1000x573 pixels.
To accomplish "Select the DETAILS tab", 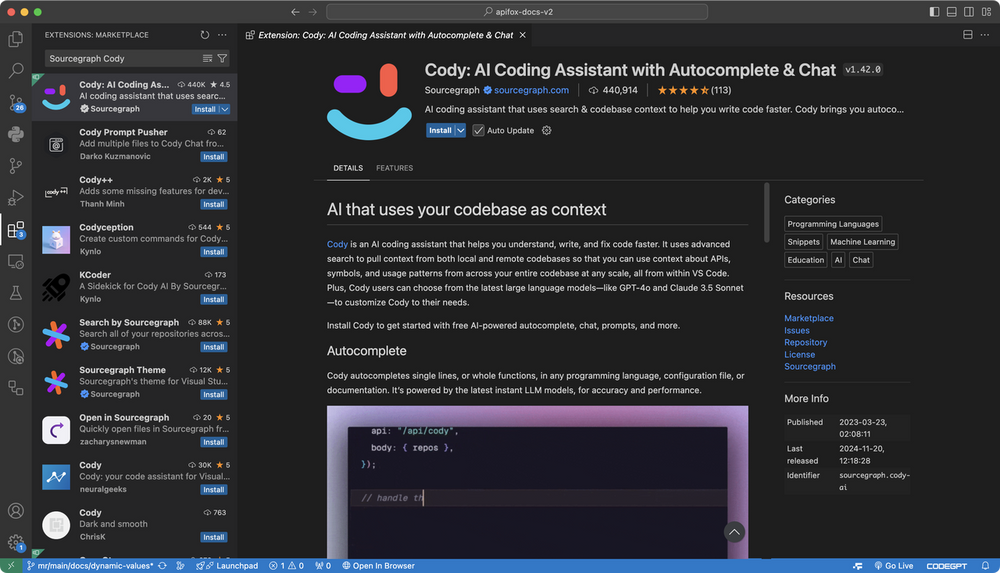I will coord(348,168).
